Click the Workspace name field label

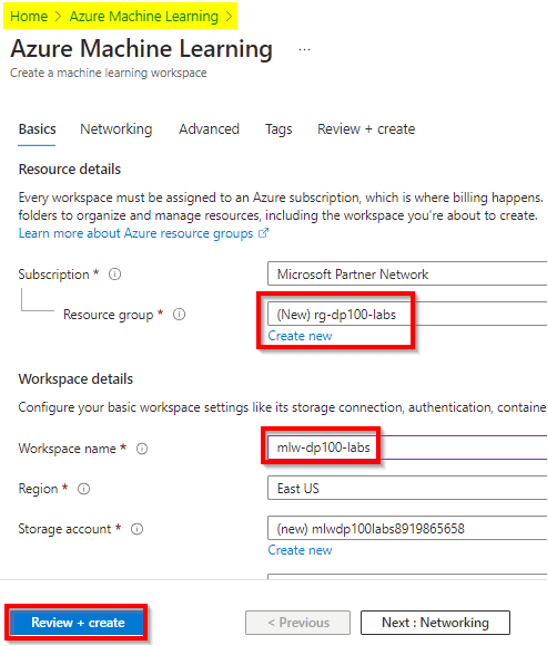(x=67, y=448)
